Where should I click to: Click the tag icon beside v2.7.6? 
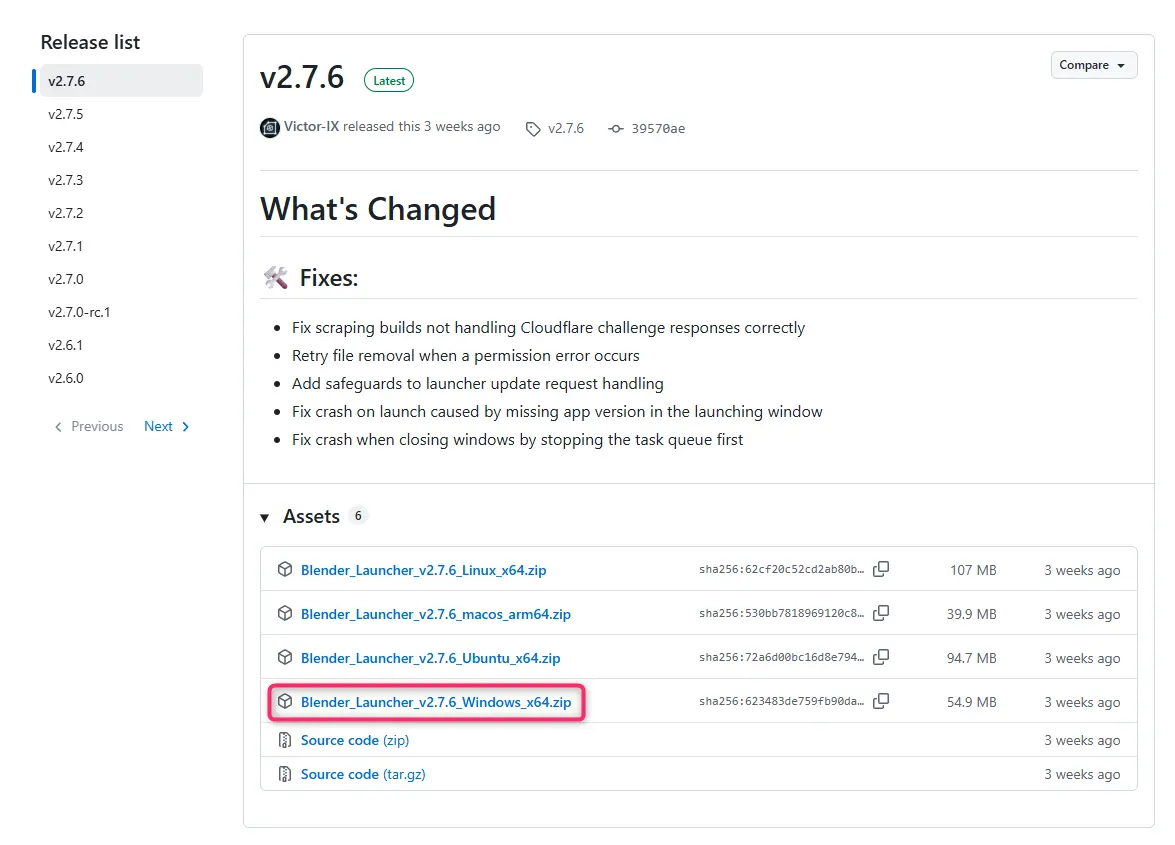click(533, 129)
